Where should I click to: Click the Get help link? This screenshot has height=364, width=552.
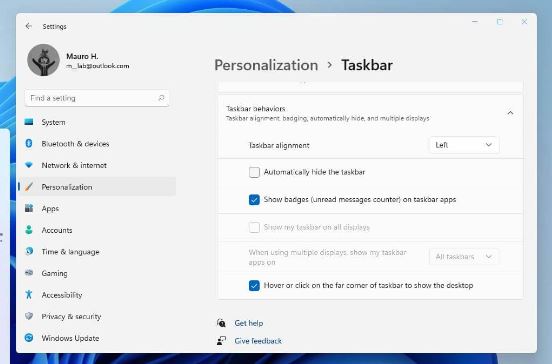(249, 323)
